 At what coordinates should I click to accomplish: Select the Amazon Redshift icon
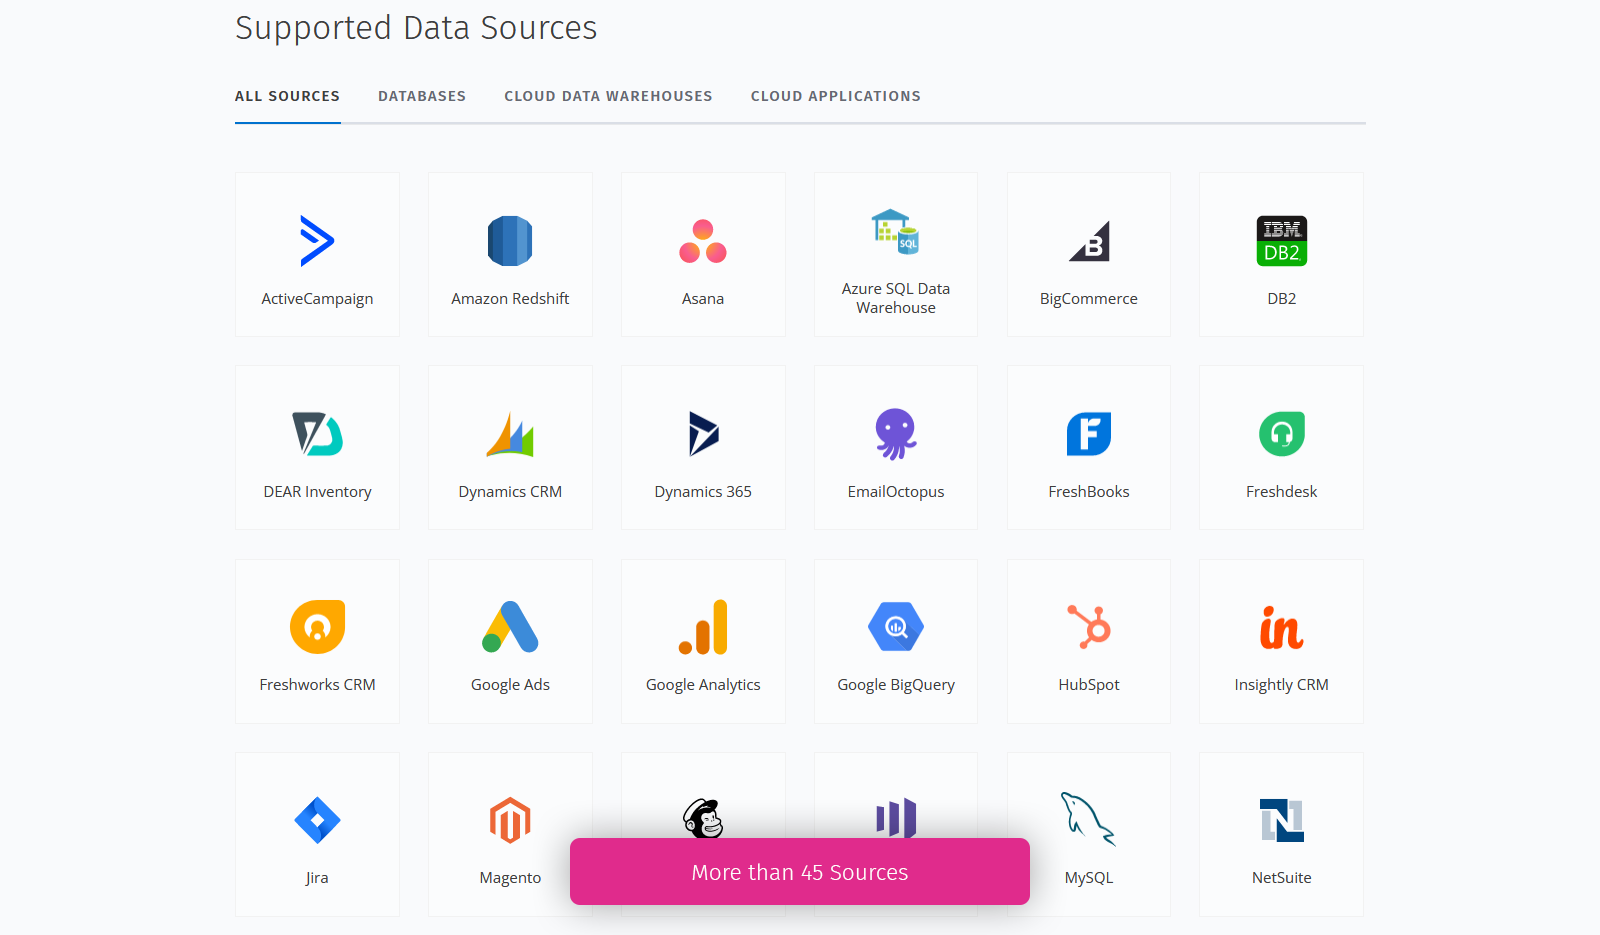(510, 241)
